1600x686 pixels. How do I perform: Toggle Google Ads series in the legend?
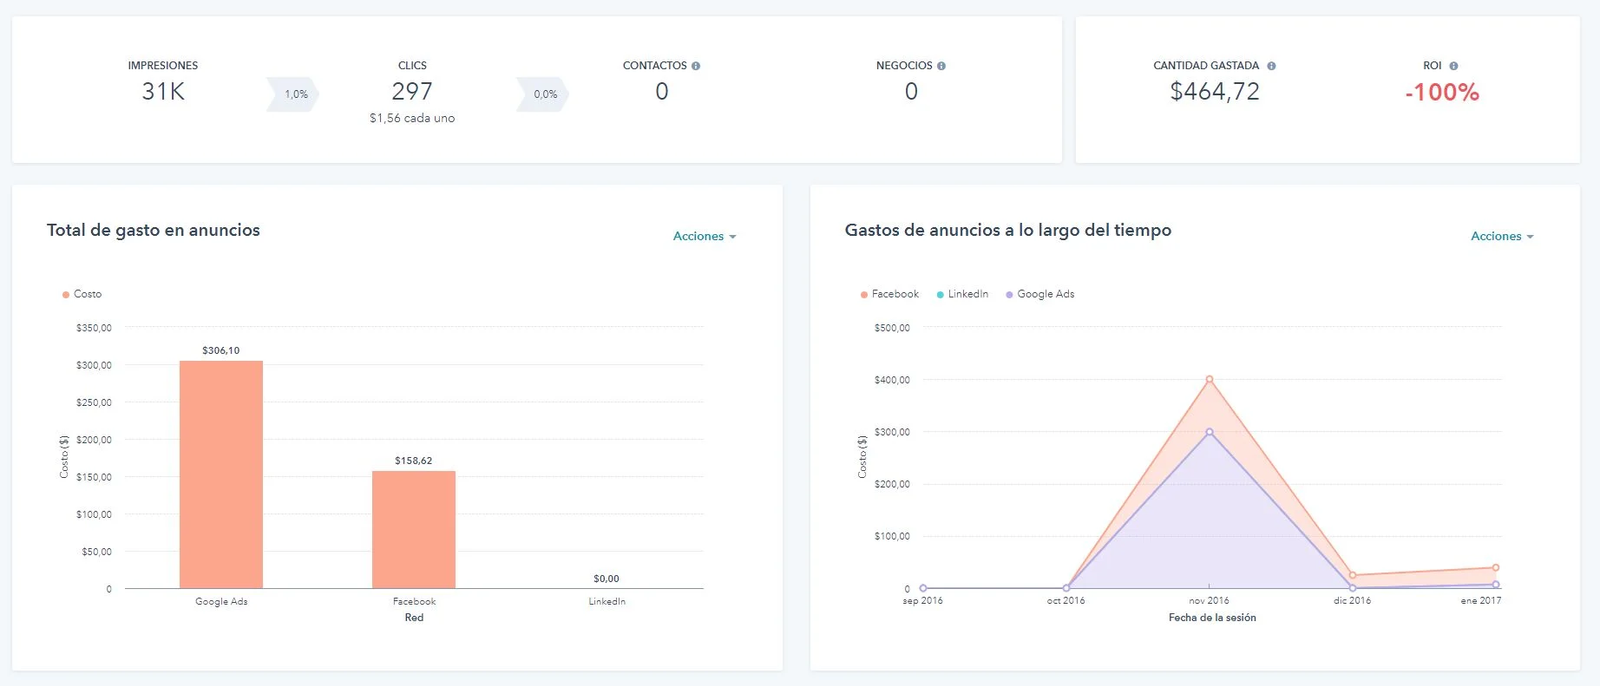click(x=1040, y=294)
